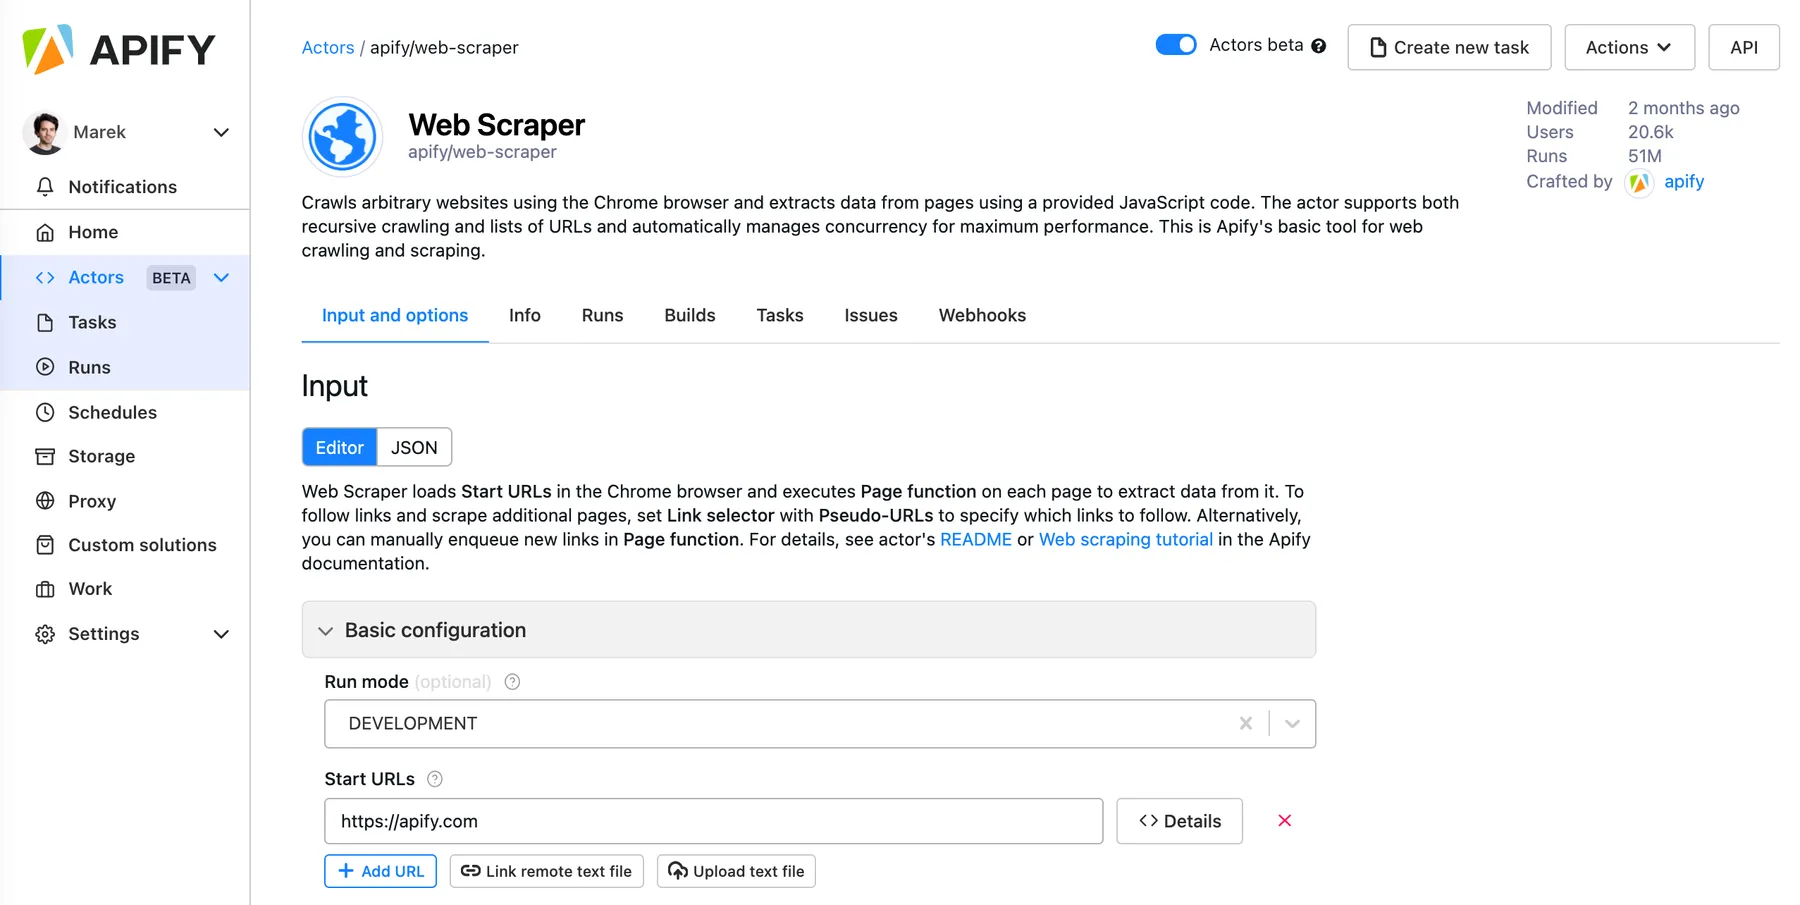1800x905 pixels.
Task: Switch to the Info tab
Action: 524,315
